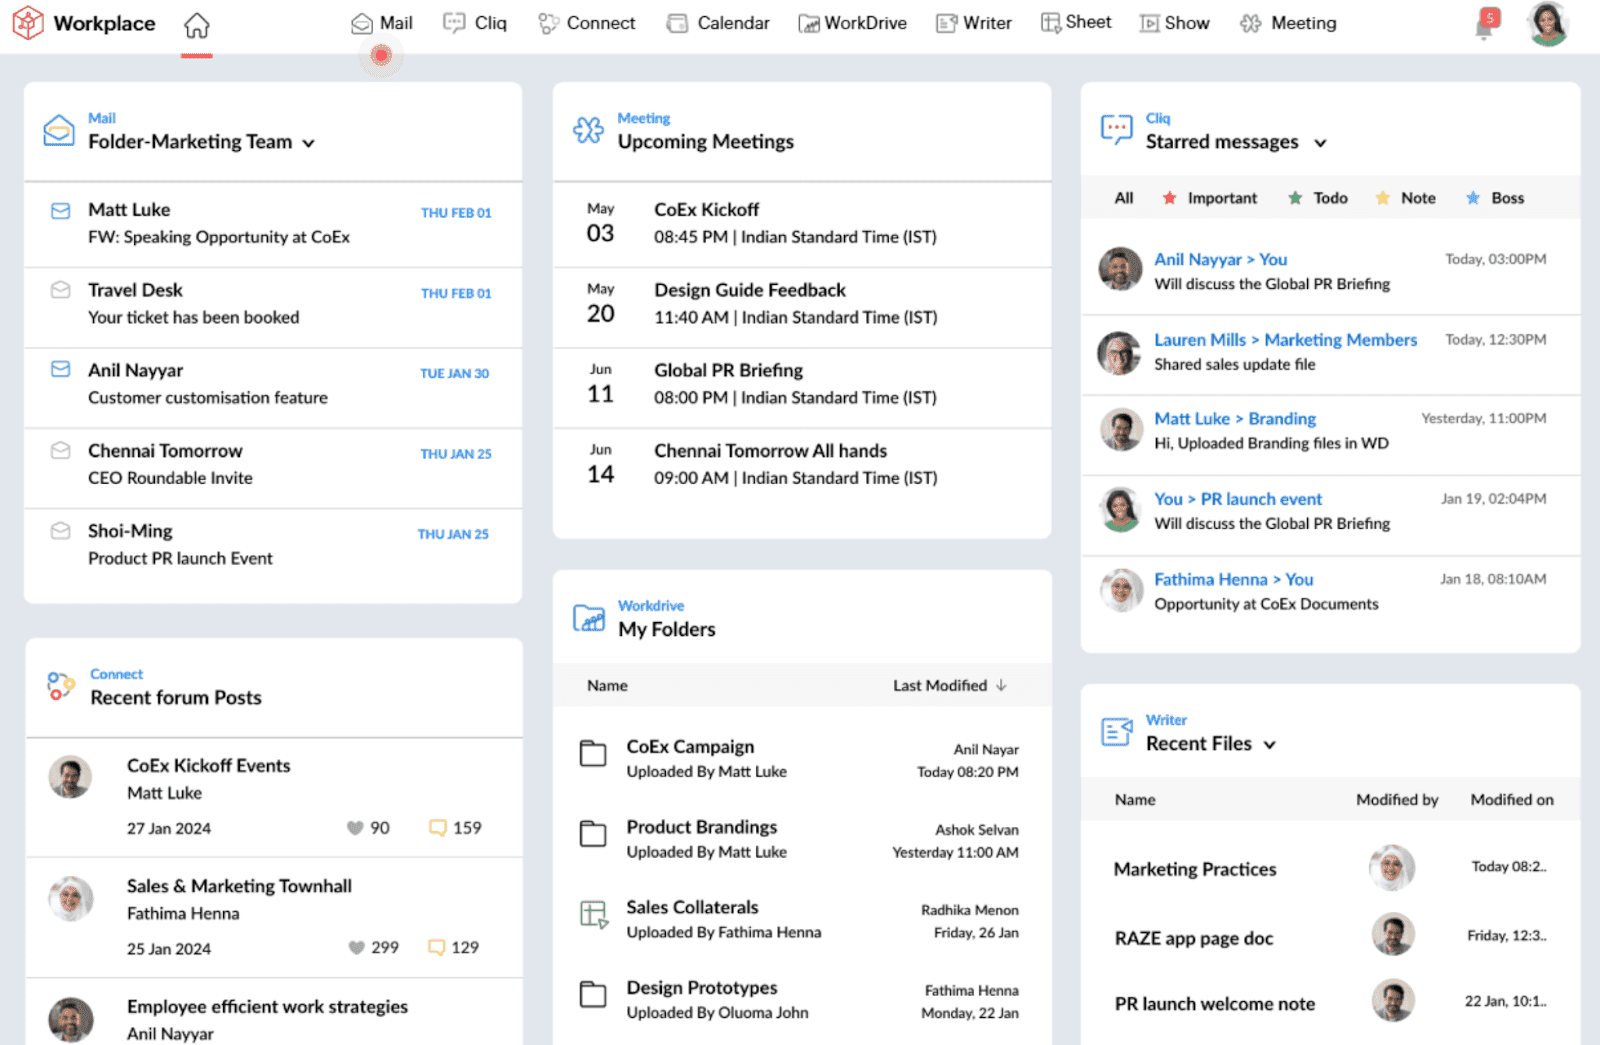Open Cliq from the navigation bar
1600x1045 pixels.
[x=476, y=22]
